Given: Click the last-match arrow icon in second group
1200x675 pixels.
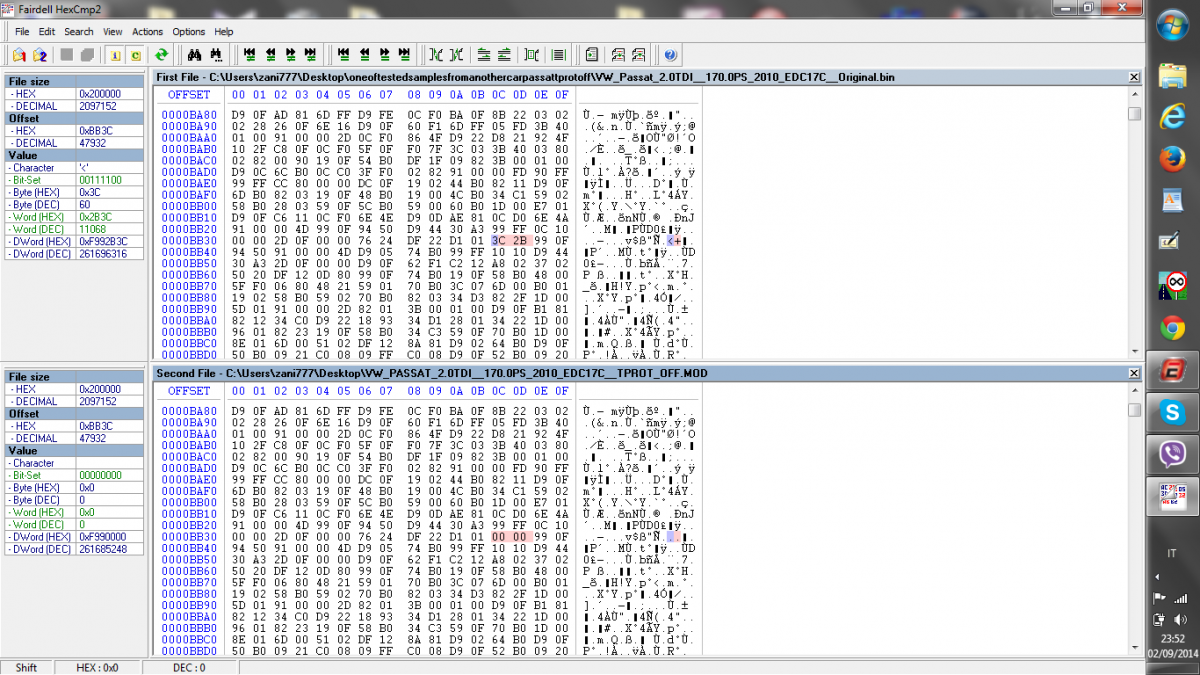Looking at the screenshot, I should pyautogui.click(x=404, y=54).
